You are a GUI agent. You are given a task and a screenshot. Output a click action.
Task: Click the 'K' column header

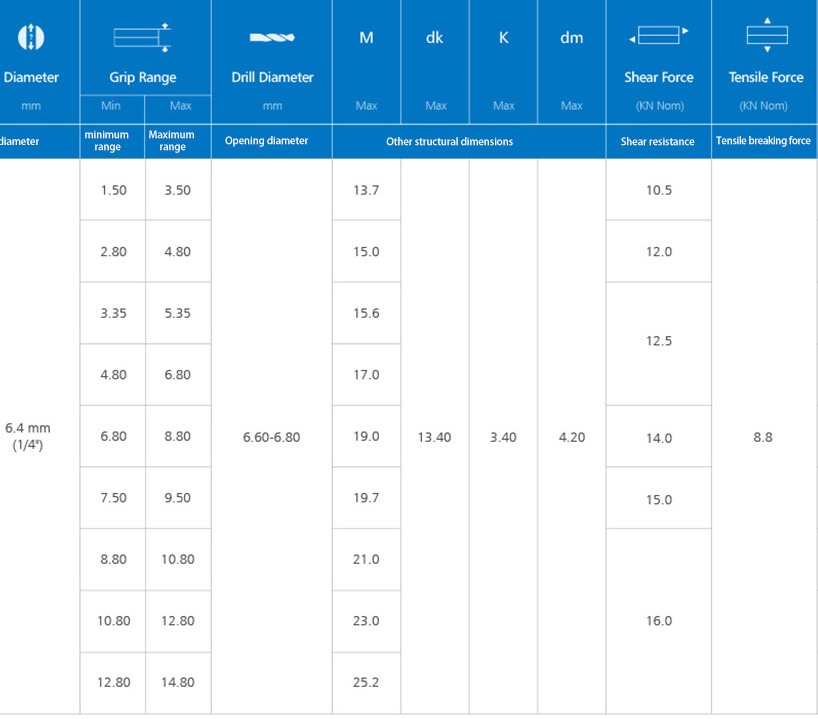click(503, 39)
